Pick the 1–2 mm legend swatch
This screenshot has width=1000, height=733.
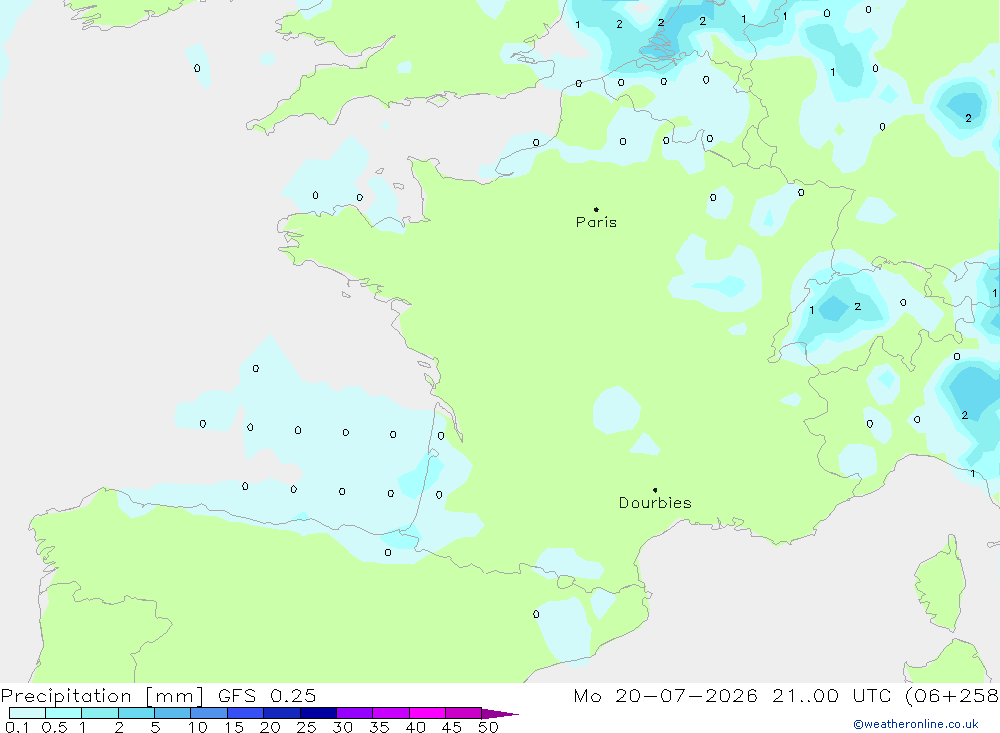click(100, 713)
